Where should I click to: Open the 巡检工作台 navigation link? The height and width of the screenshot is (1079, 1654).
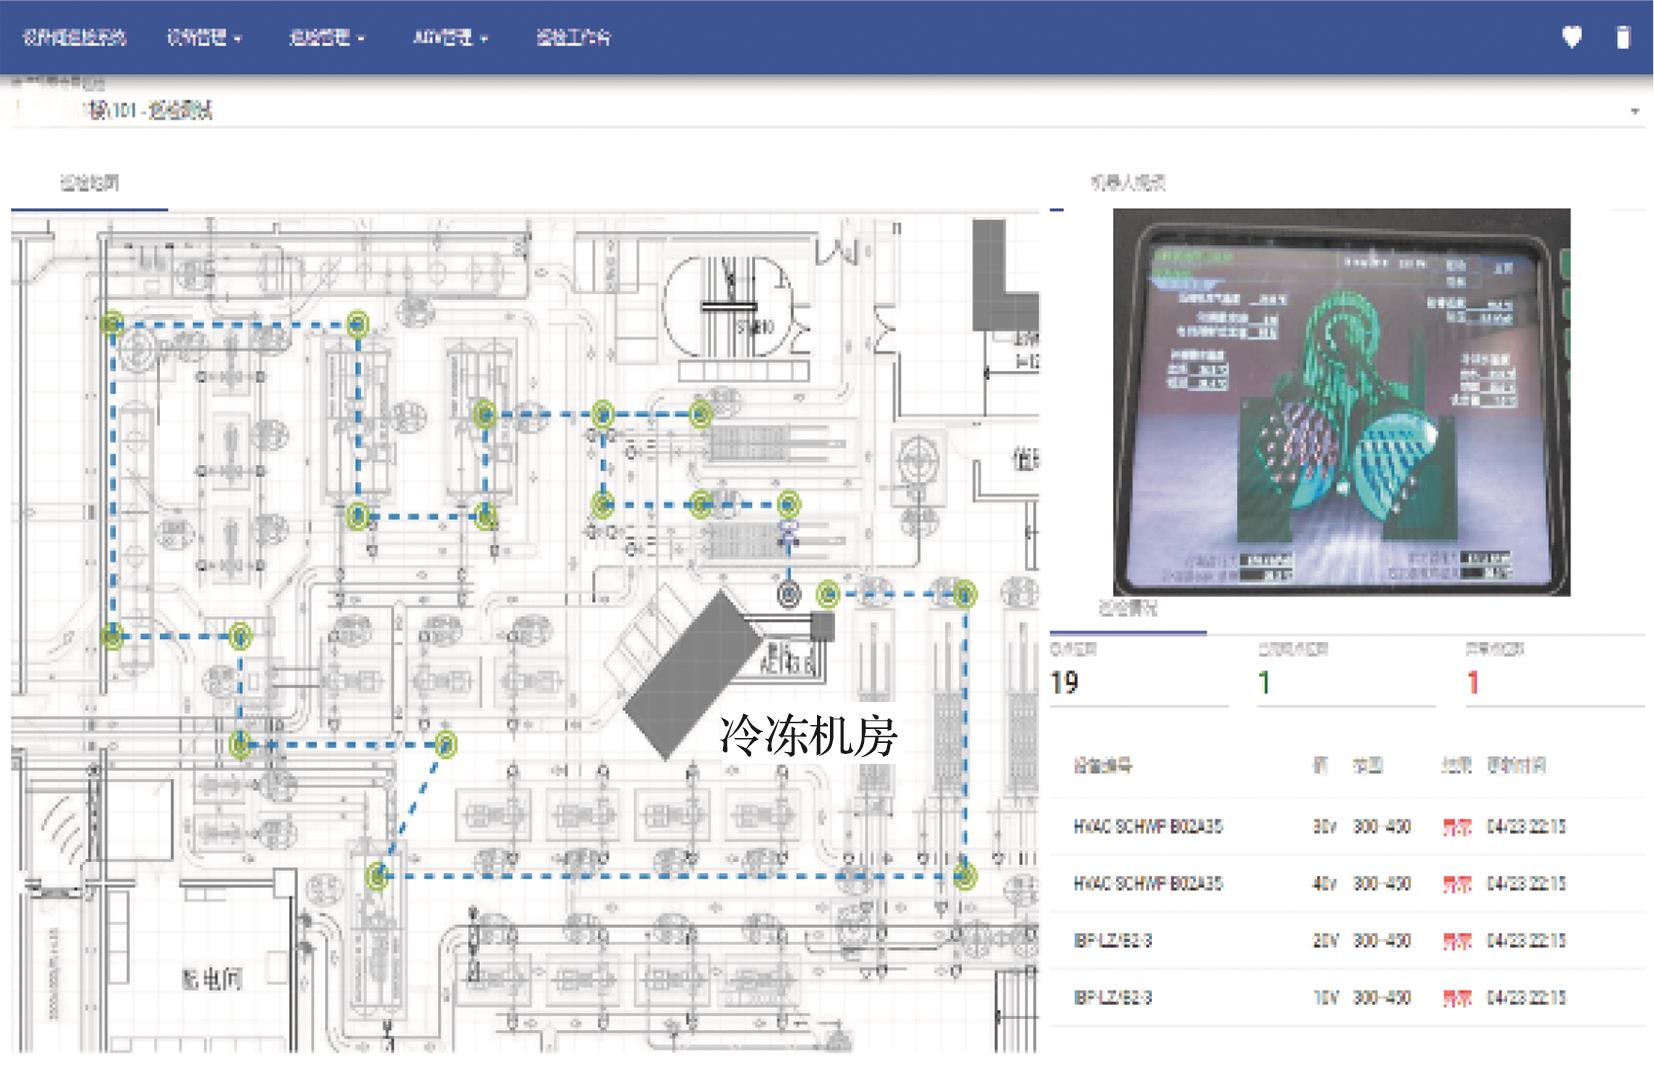573,38
